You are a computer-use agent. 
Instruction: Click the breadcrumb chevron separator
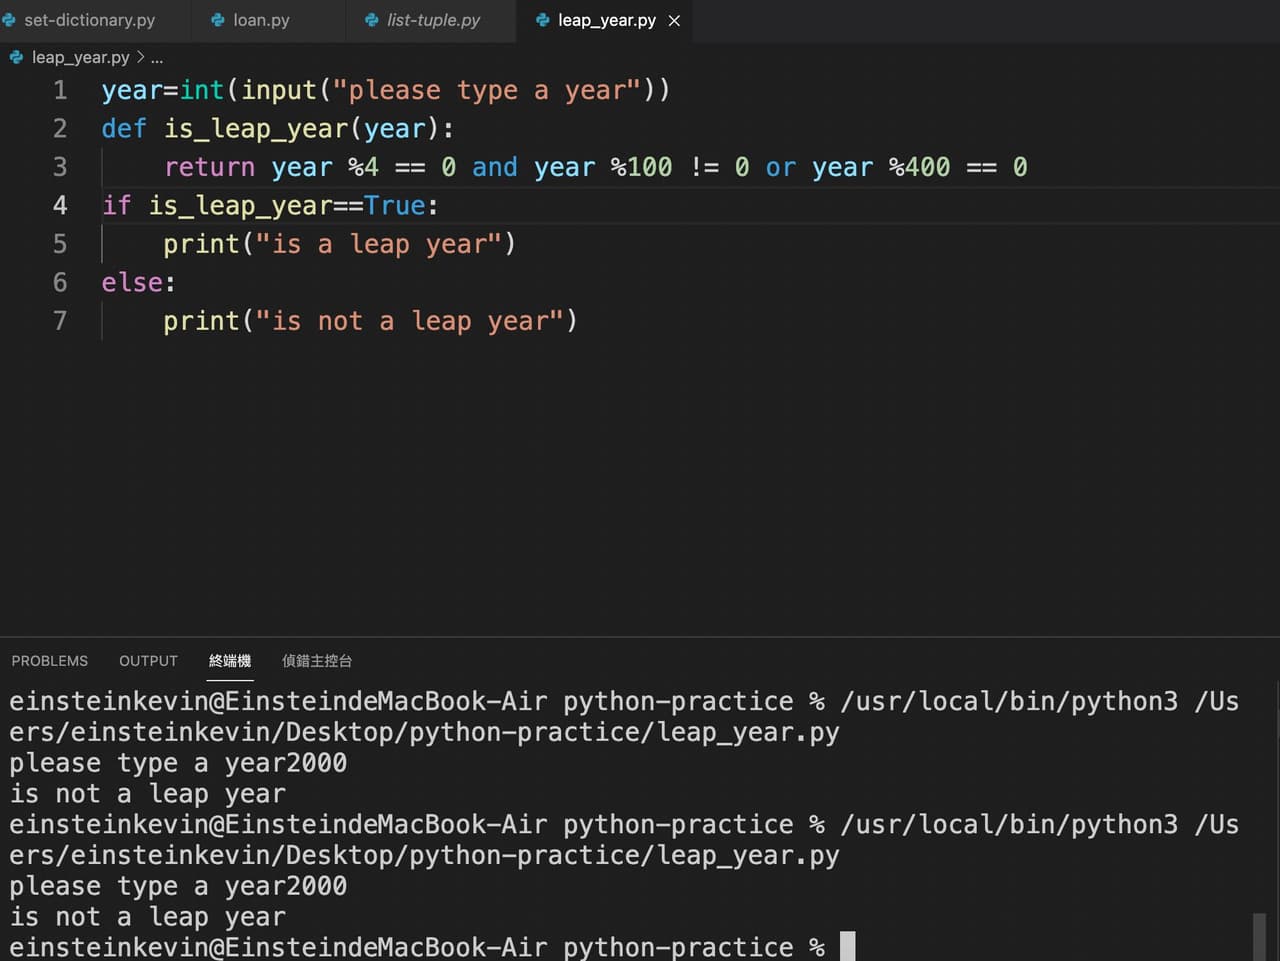[x=140, y=57]
